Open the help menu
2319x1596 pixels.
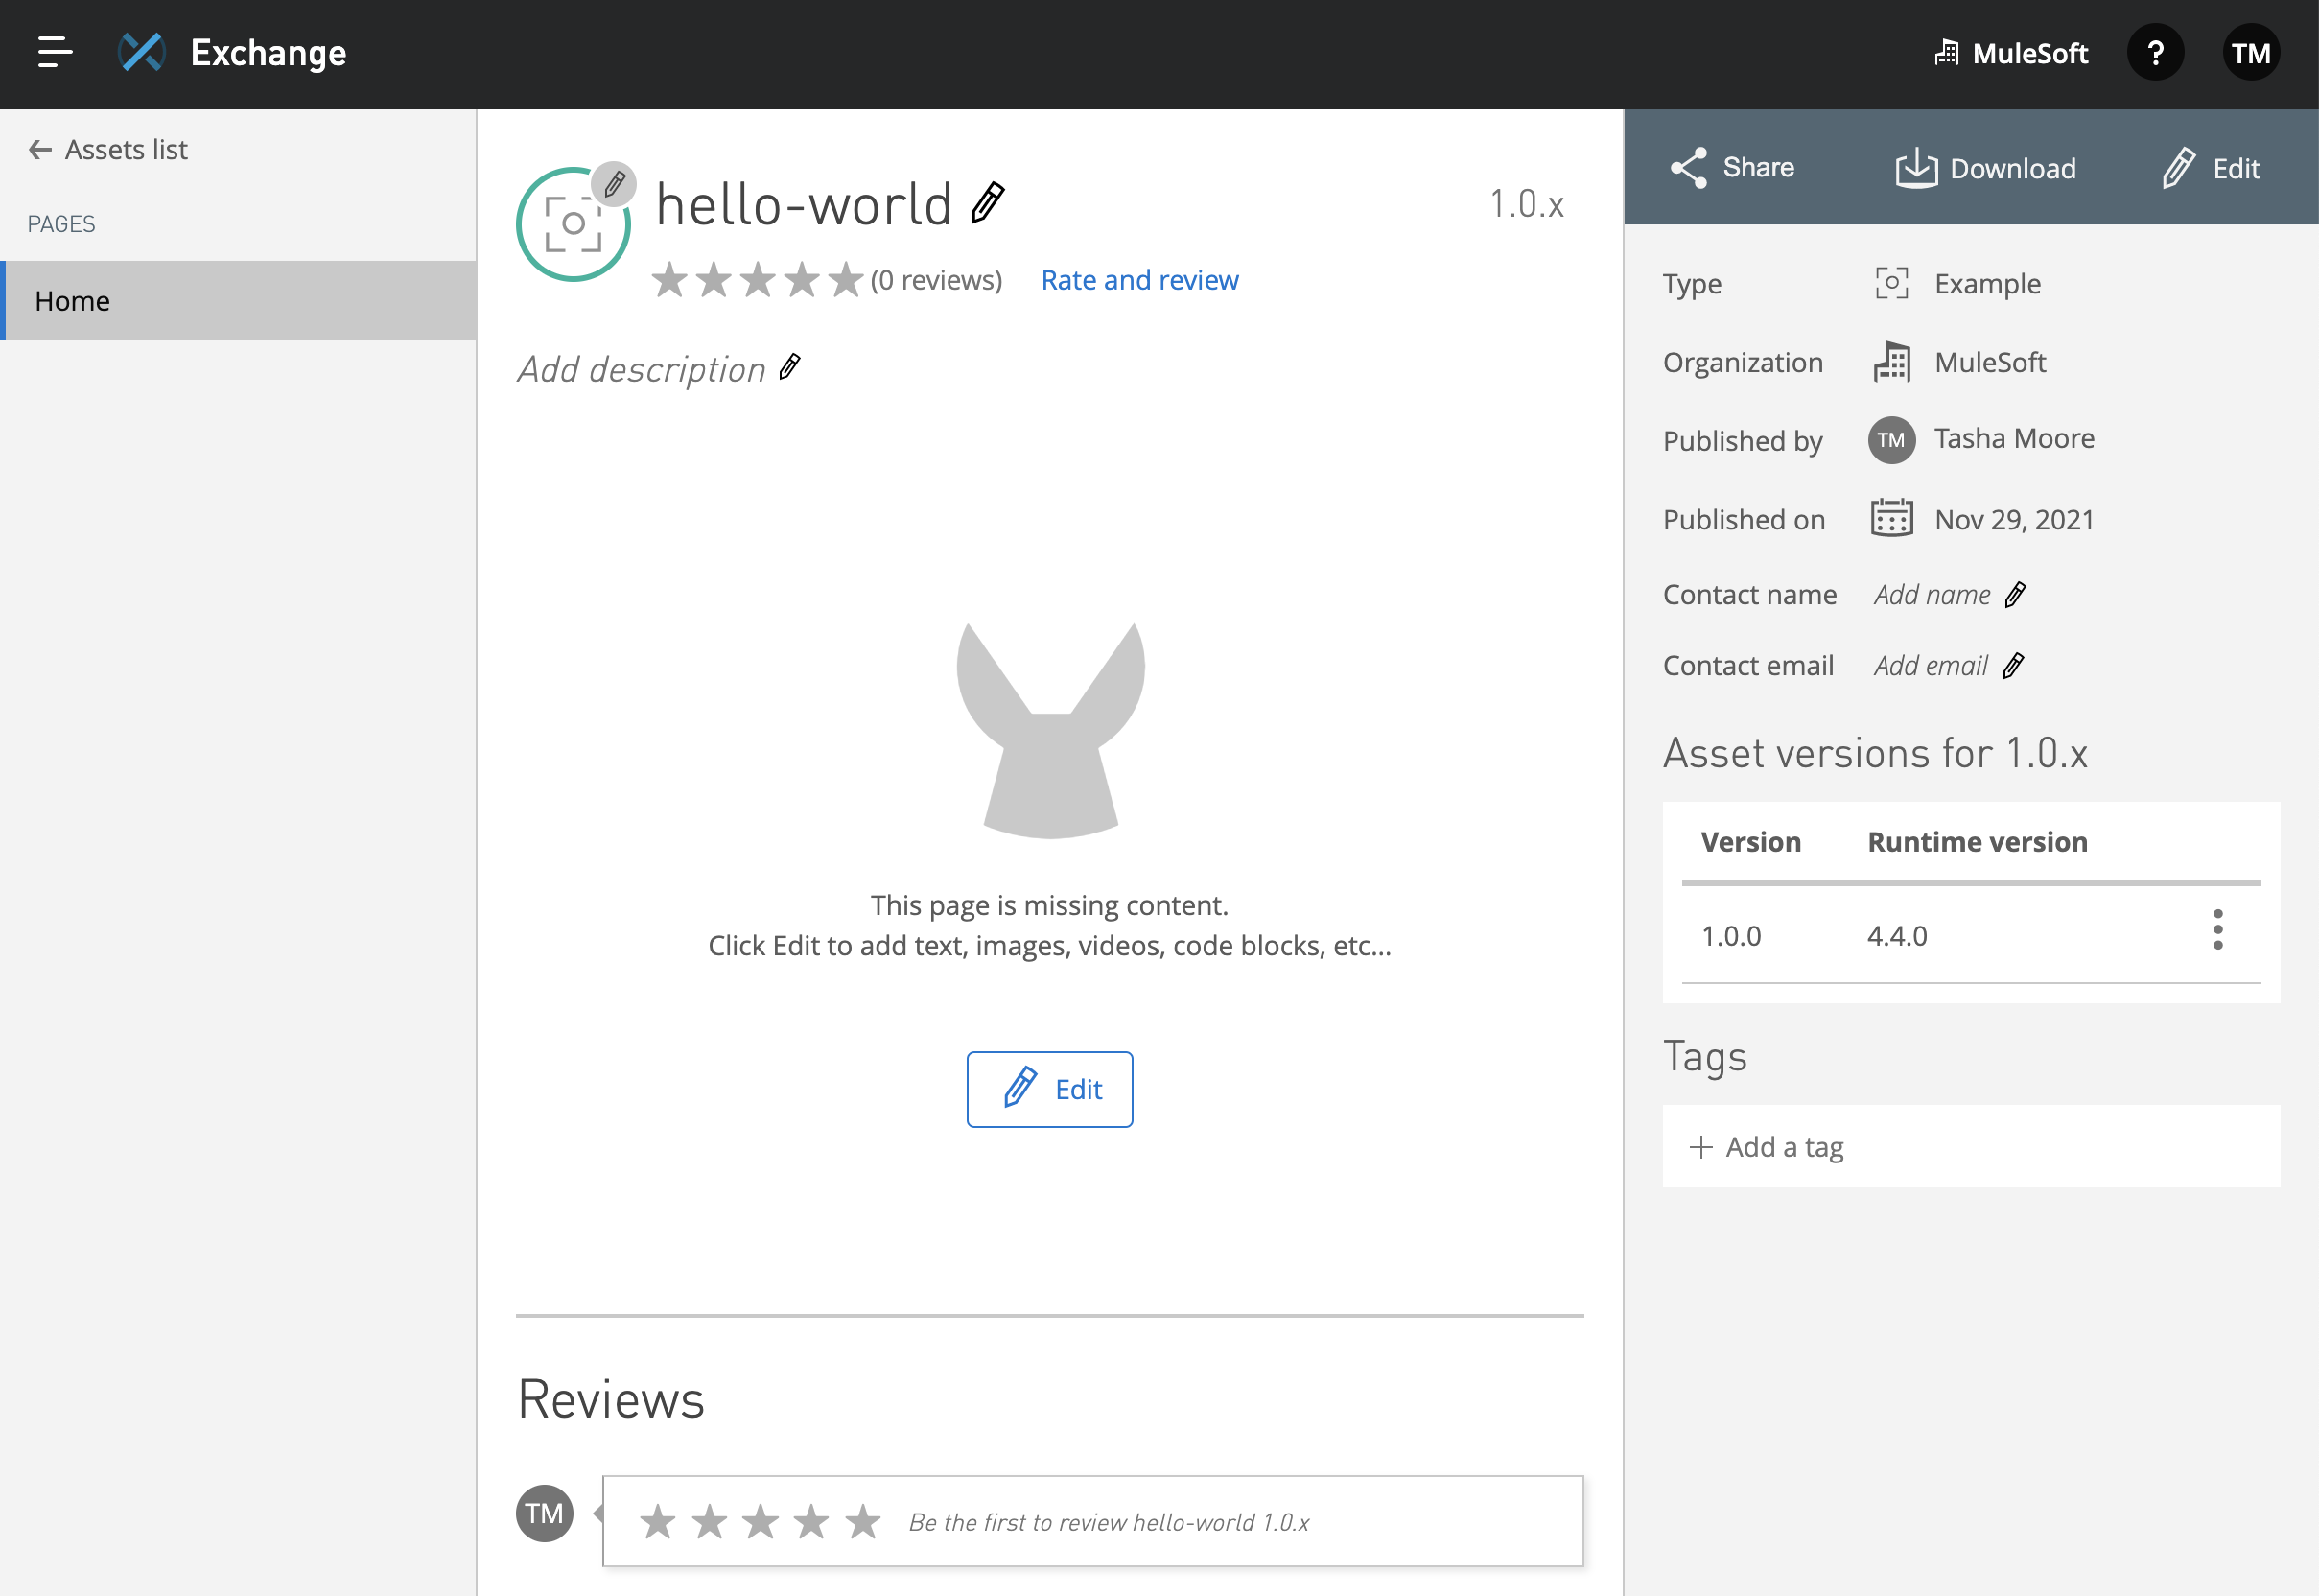tap(2156, 52)
